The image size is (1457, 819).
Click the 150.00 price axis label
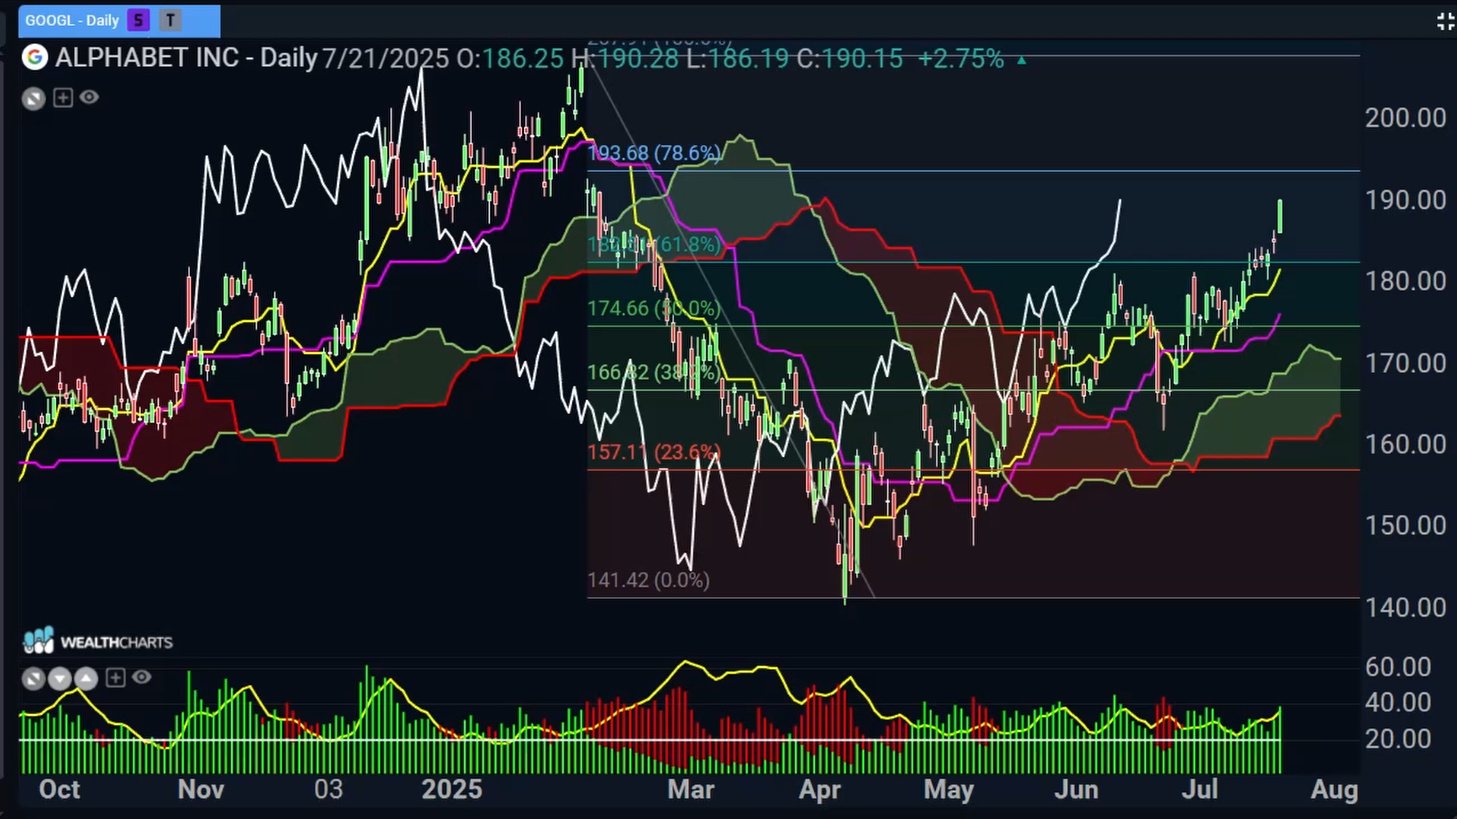(x=1405, y=526)
